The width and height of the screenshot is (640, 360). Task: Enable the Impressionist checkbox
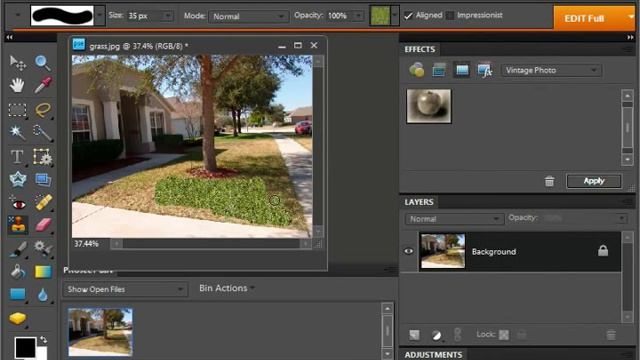449,16
